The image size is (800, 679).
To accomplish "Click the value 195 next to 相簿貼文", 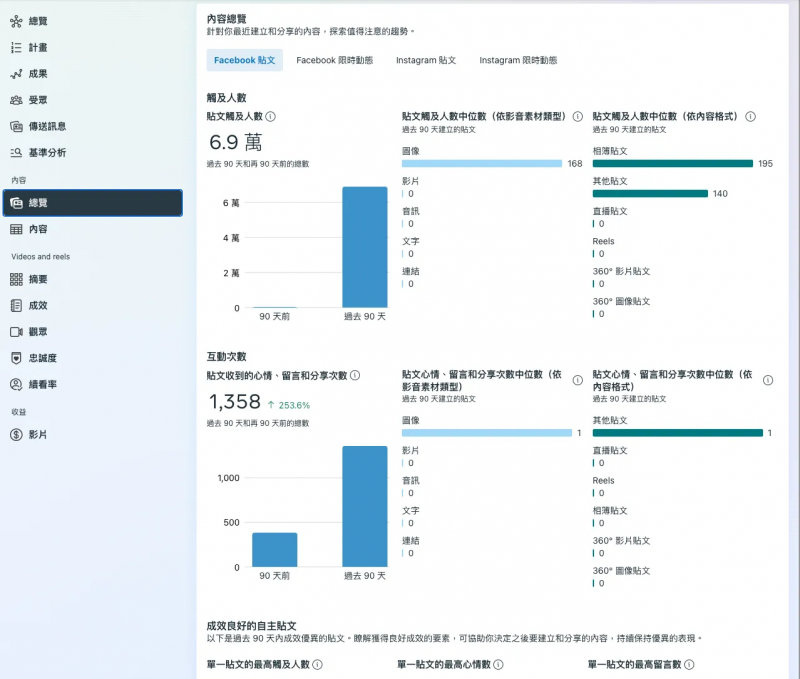I will click(x=765, y=164).
